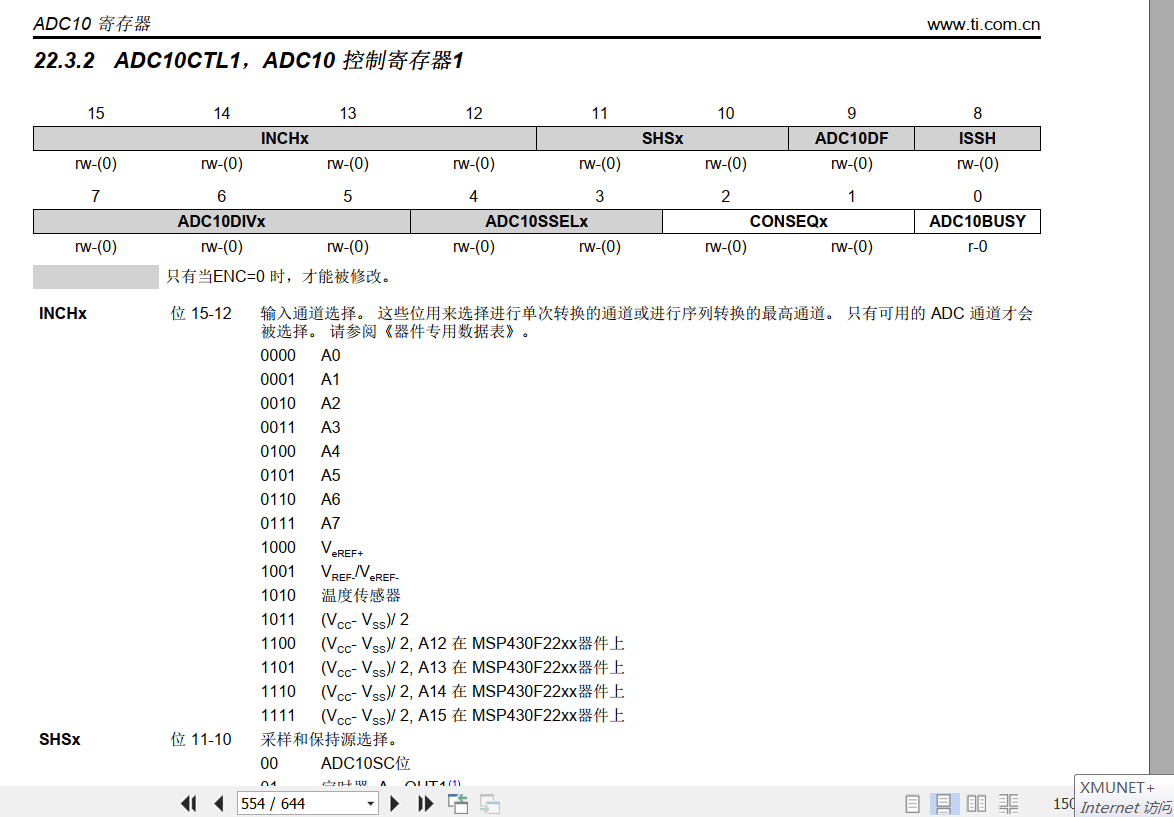Click the ADC10DF register field cell
This screenshot has width=1174, height=817.
pos(851,139)
